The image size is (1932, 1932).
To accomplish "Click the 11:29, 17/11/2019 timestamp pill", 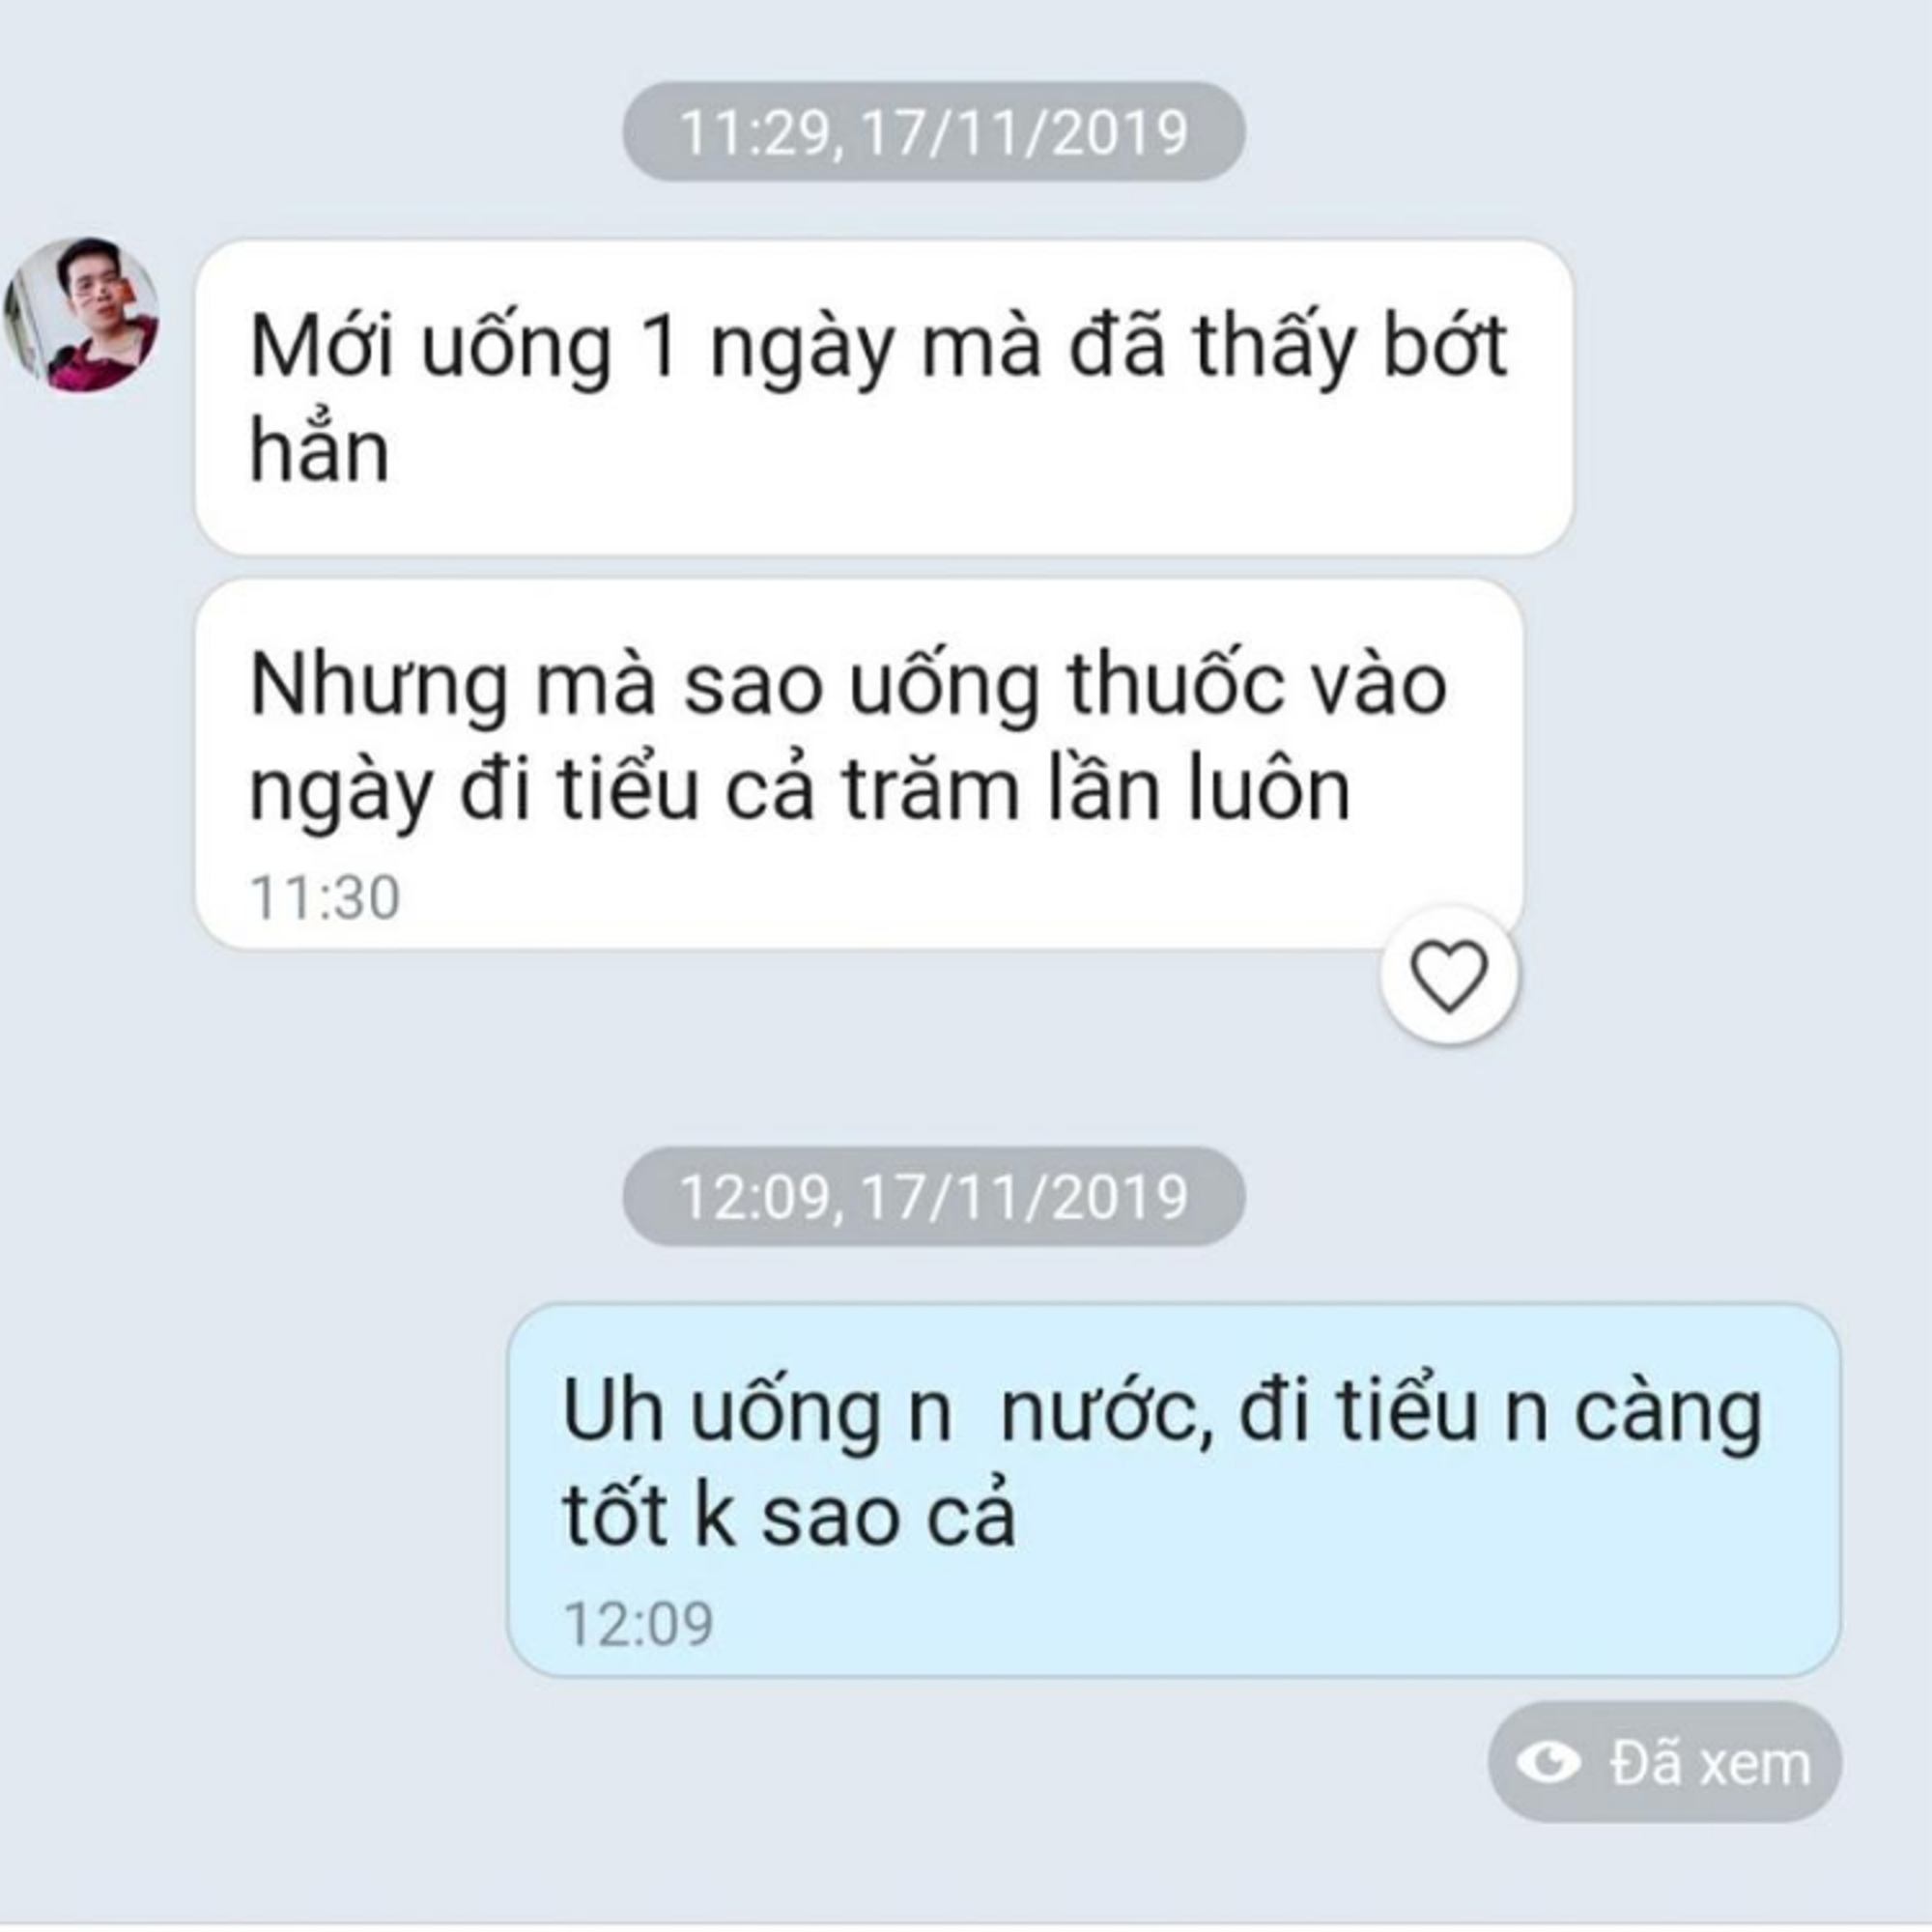I will 934,132.
